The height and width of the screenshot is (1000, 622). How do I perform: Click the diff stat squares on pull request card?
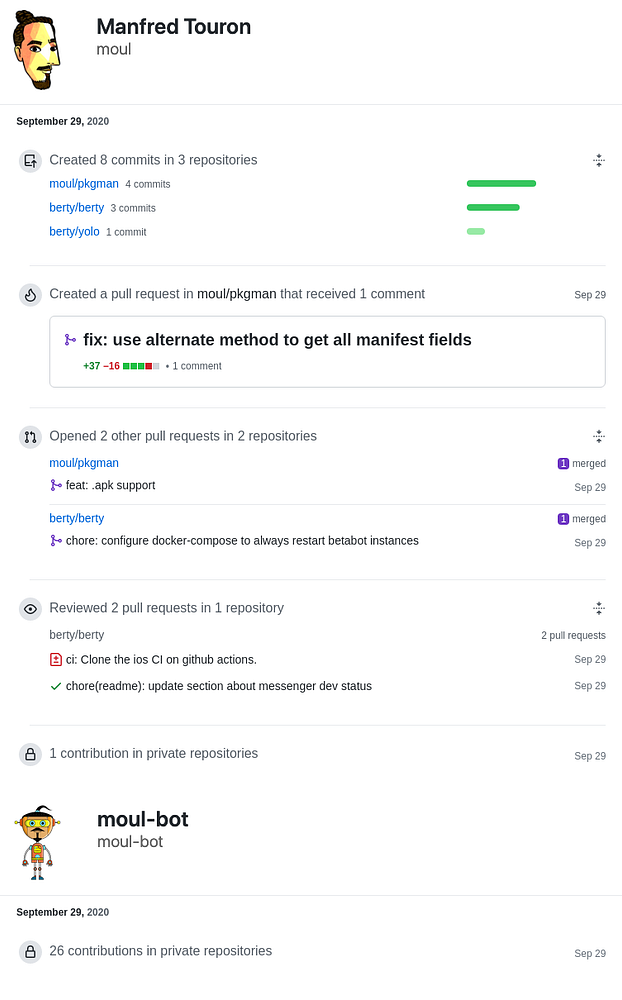click(x=141, y=366)
